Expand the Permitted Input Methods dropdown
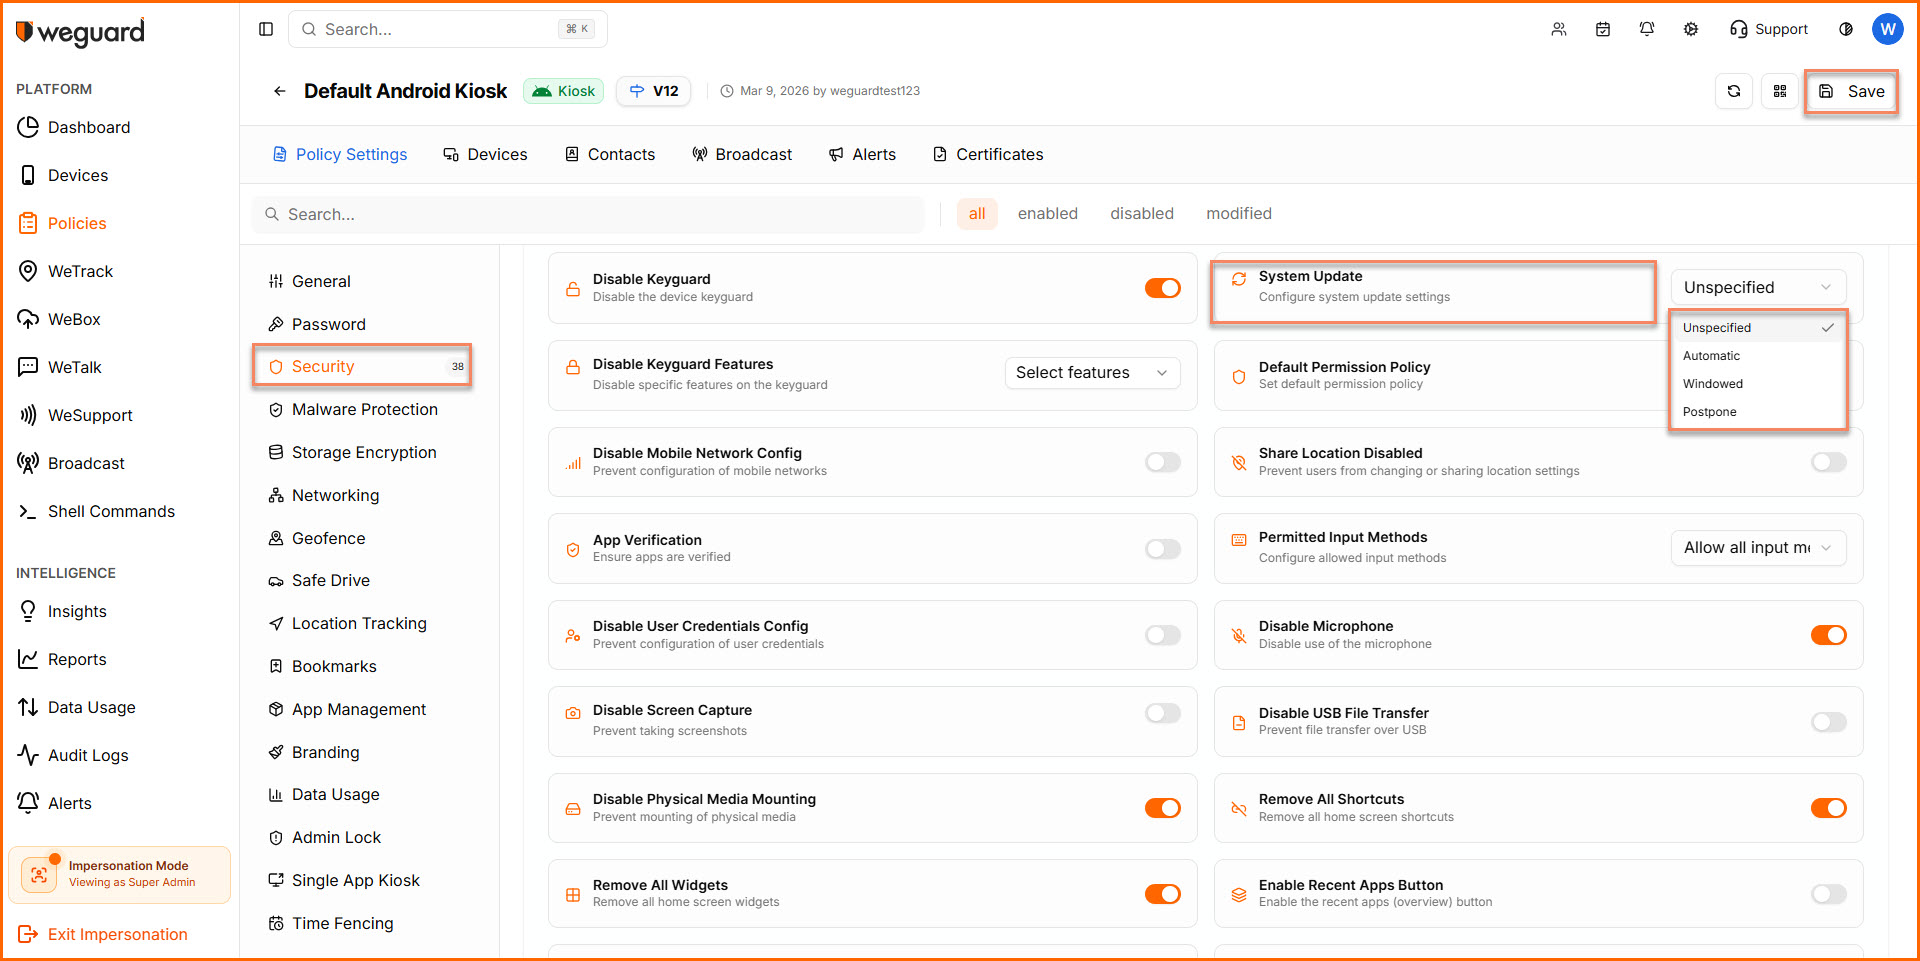The image size is (1920, 961). (1757, 548)
